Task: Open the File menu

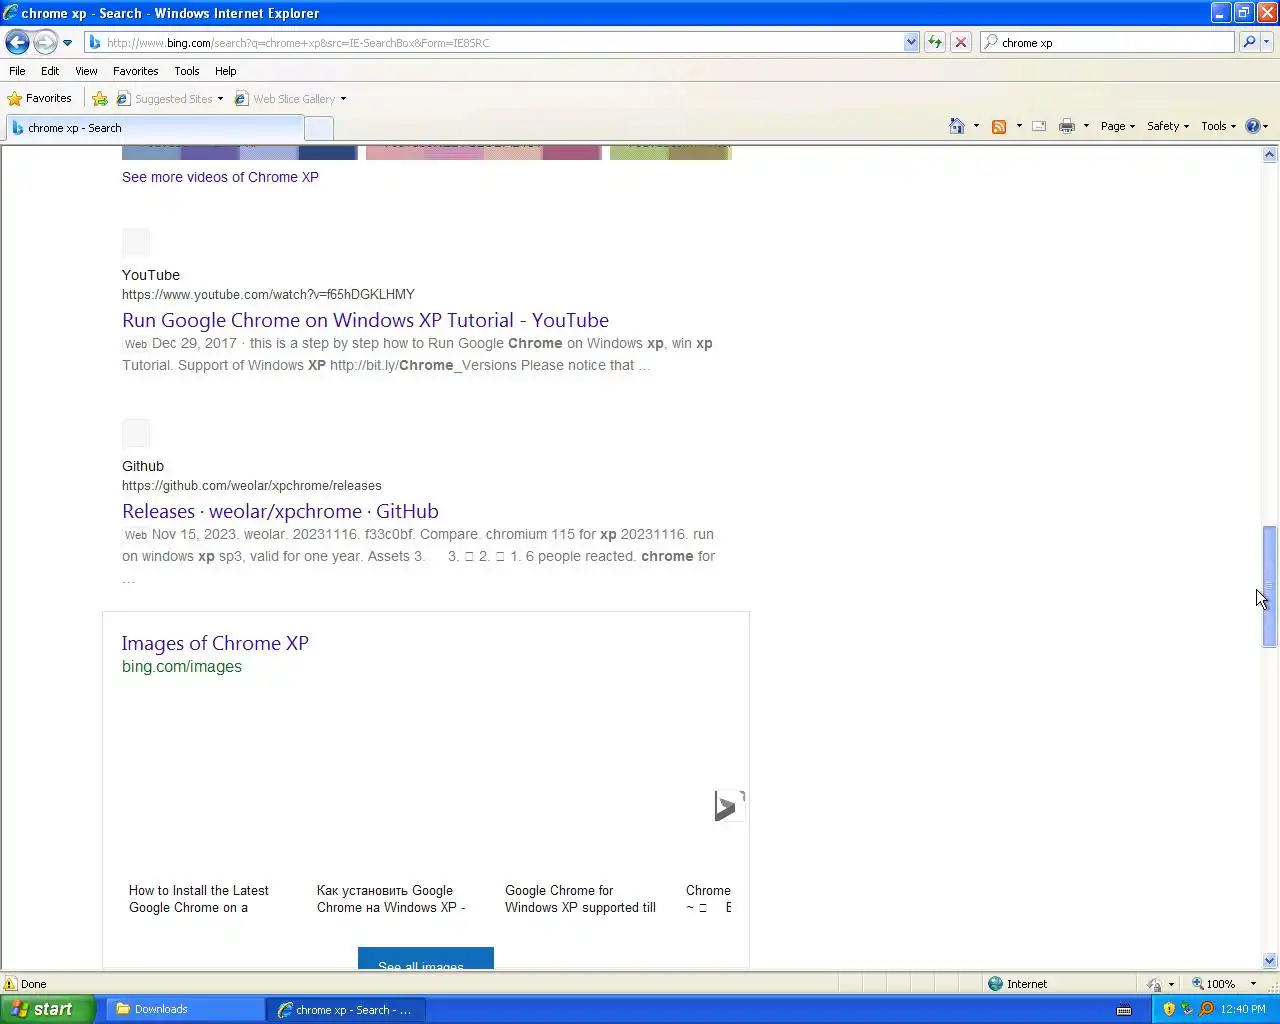Action: (x=17, y=71)
